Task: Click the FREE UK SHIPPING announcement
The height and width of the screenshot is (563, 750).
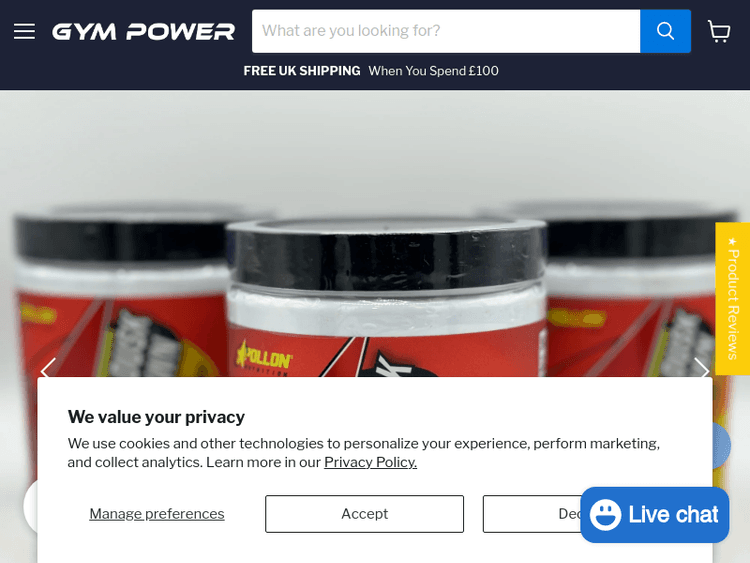Action: click(x=302, y=71)
